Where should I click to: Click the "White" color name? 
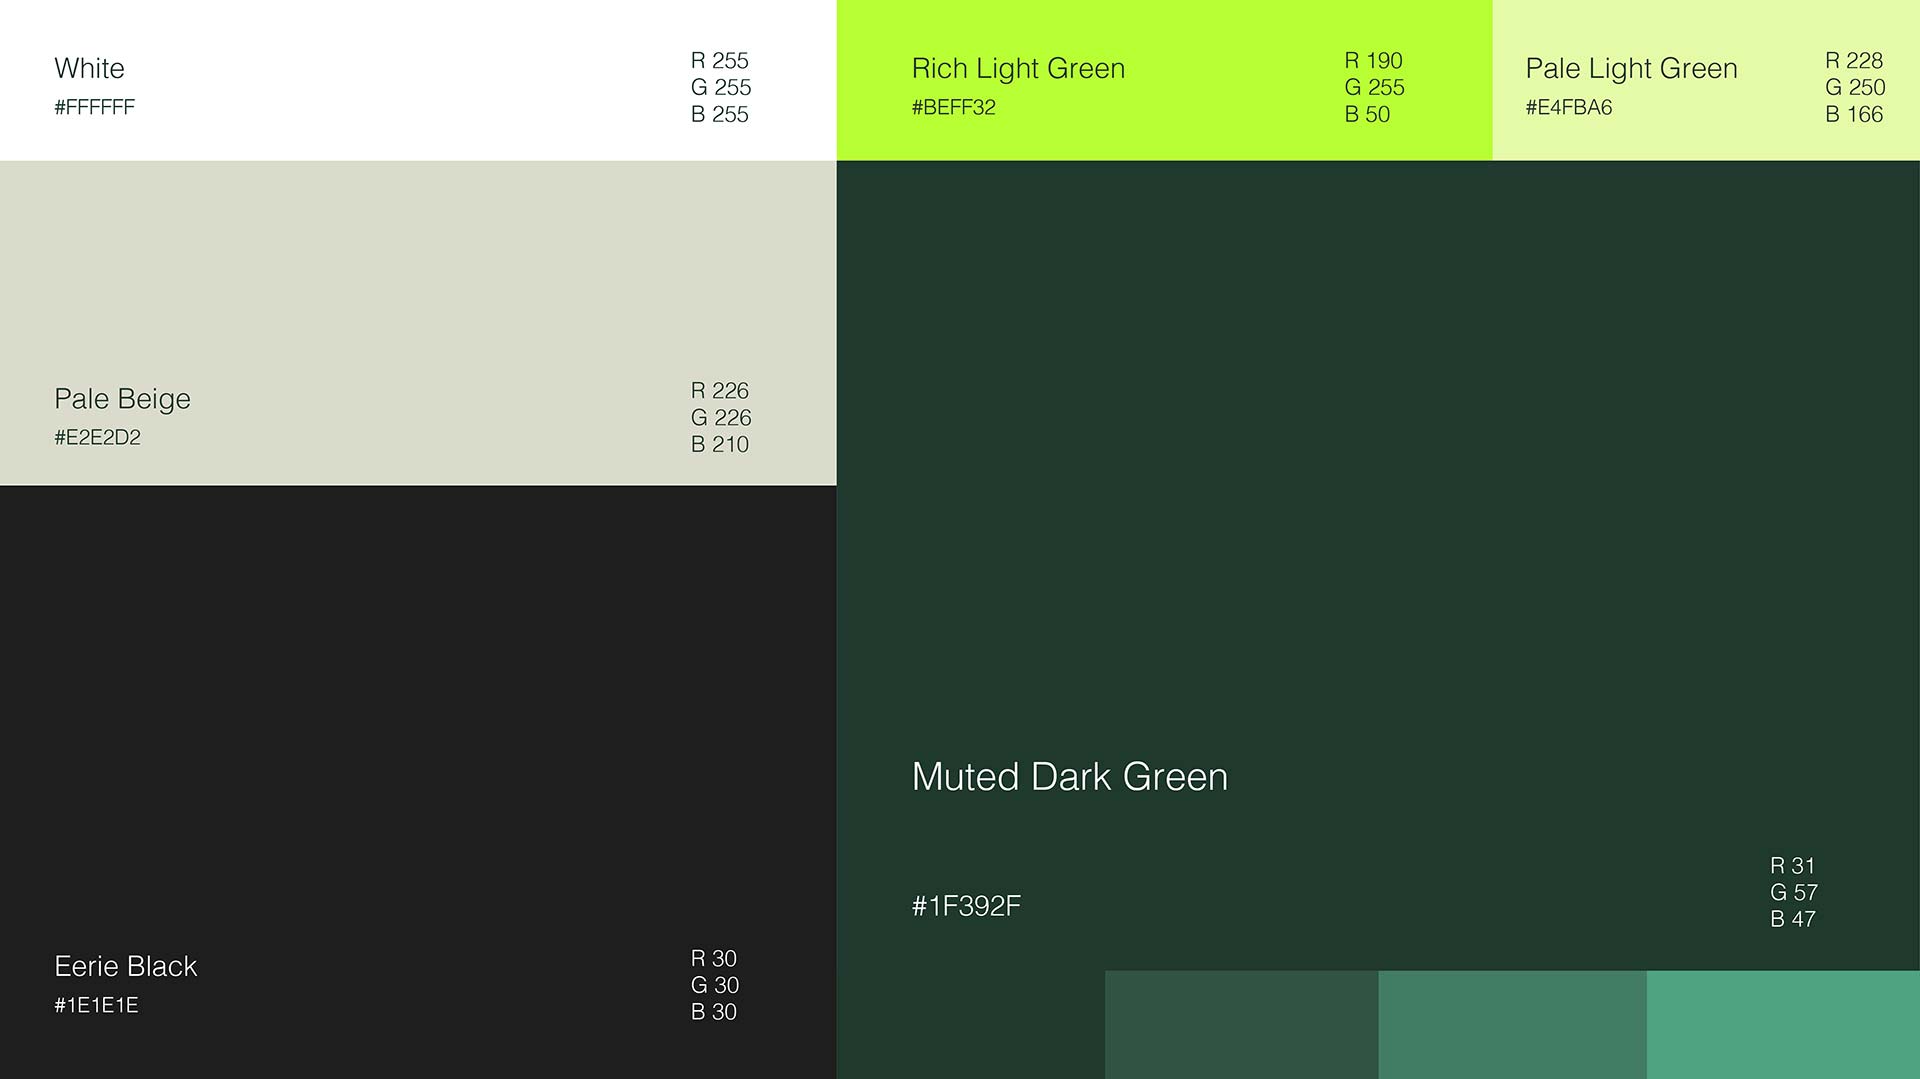pyautogui.click(x=89, y=68)
